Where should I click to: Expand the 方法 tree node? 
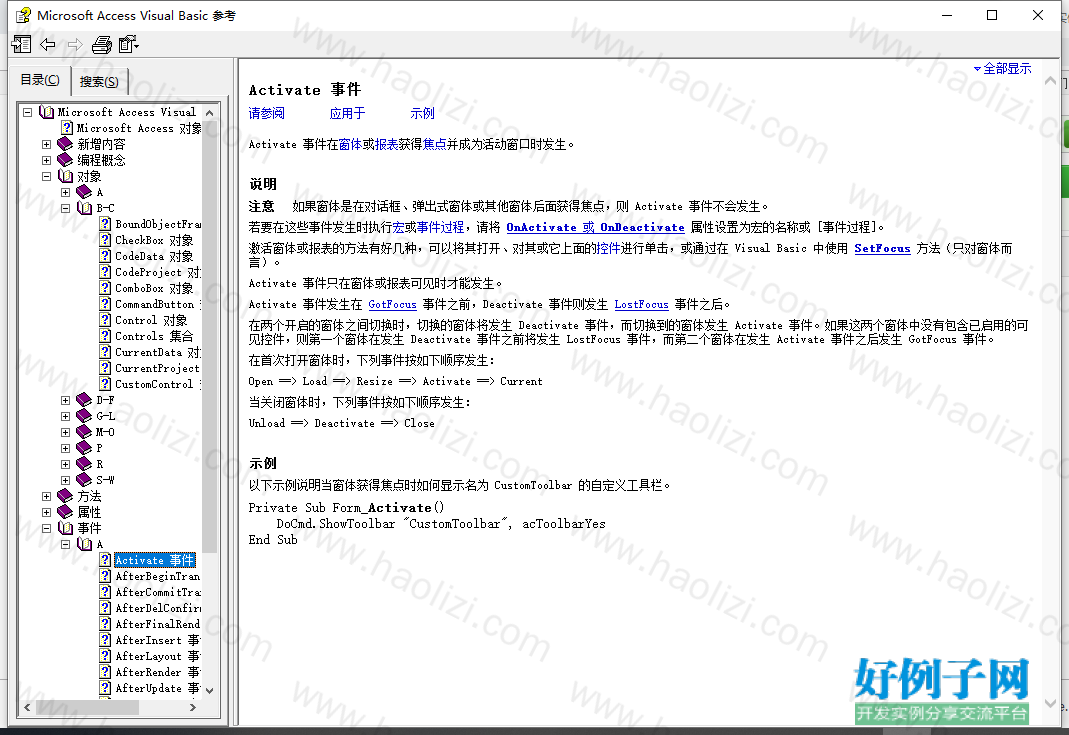click(x=46, y=496)
